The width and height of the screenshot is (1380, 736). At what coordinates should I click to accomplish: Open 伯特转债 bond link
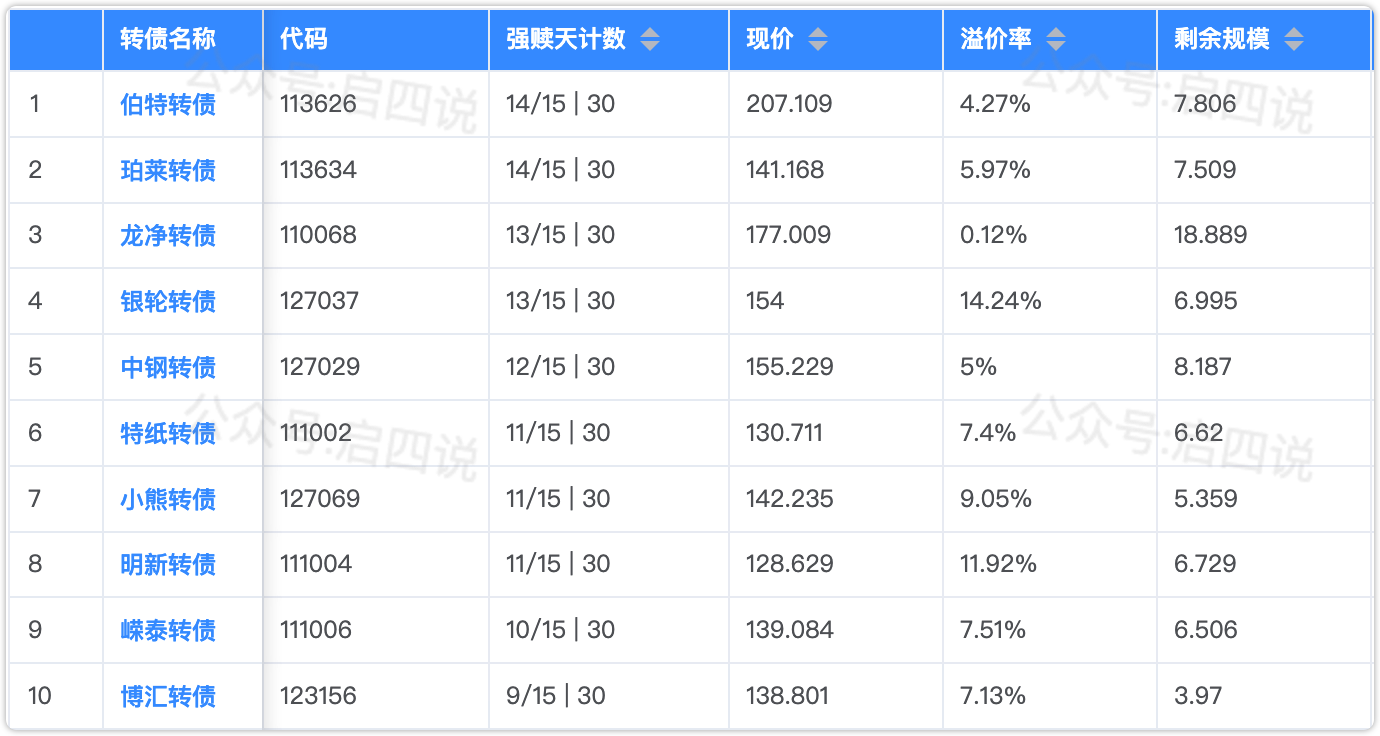pos(168,104)
